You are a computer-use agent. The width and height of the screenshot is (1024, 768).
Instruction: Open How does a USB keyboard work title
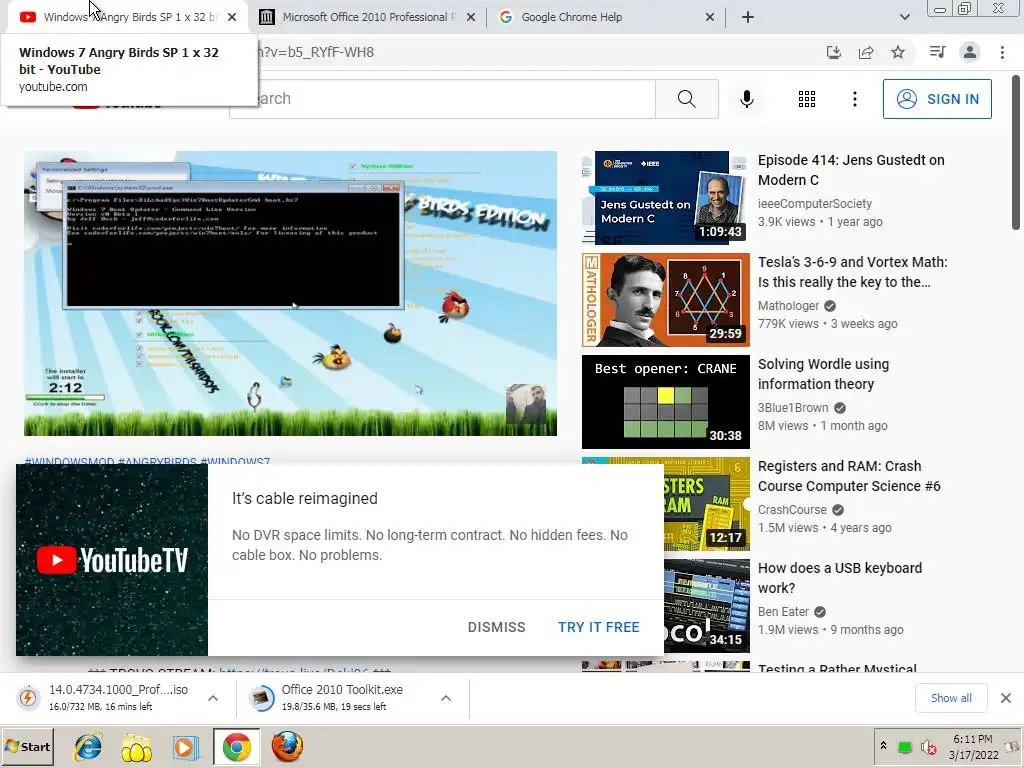(x=840, y=577)
